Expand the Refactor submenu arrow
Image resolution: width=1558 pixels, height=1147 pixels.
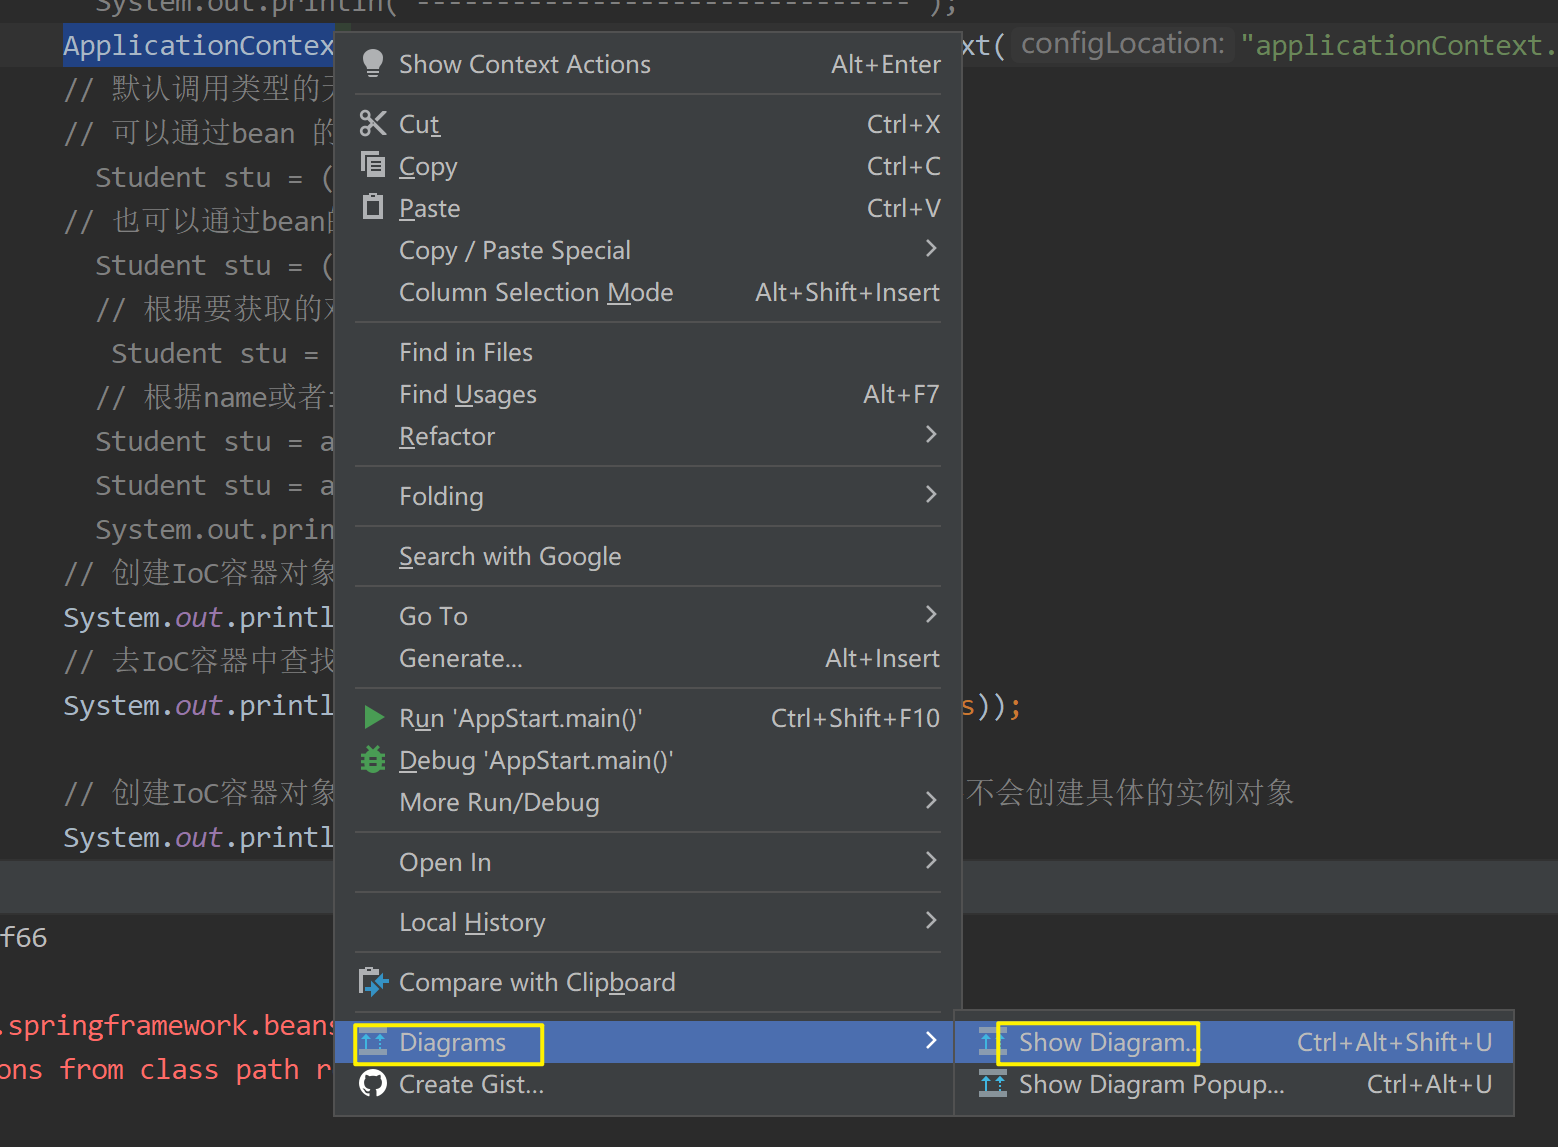931,434
